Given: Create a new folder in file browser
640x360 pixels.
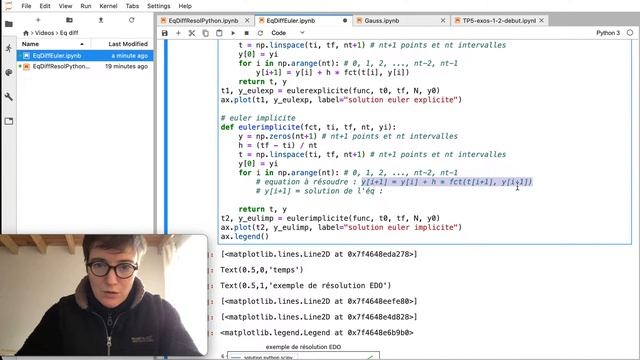Looking at the screenshot, I should (69, 20).
